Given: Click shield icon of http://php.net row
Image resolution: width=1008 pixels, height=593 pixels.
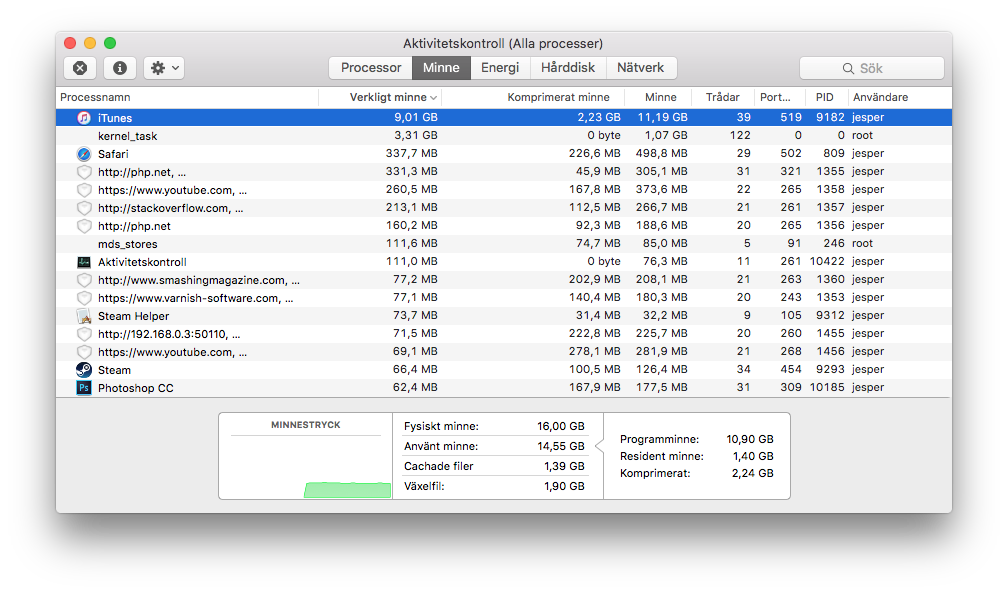Looking at the screenshot, I should point(84,226).
